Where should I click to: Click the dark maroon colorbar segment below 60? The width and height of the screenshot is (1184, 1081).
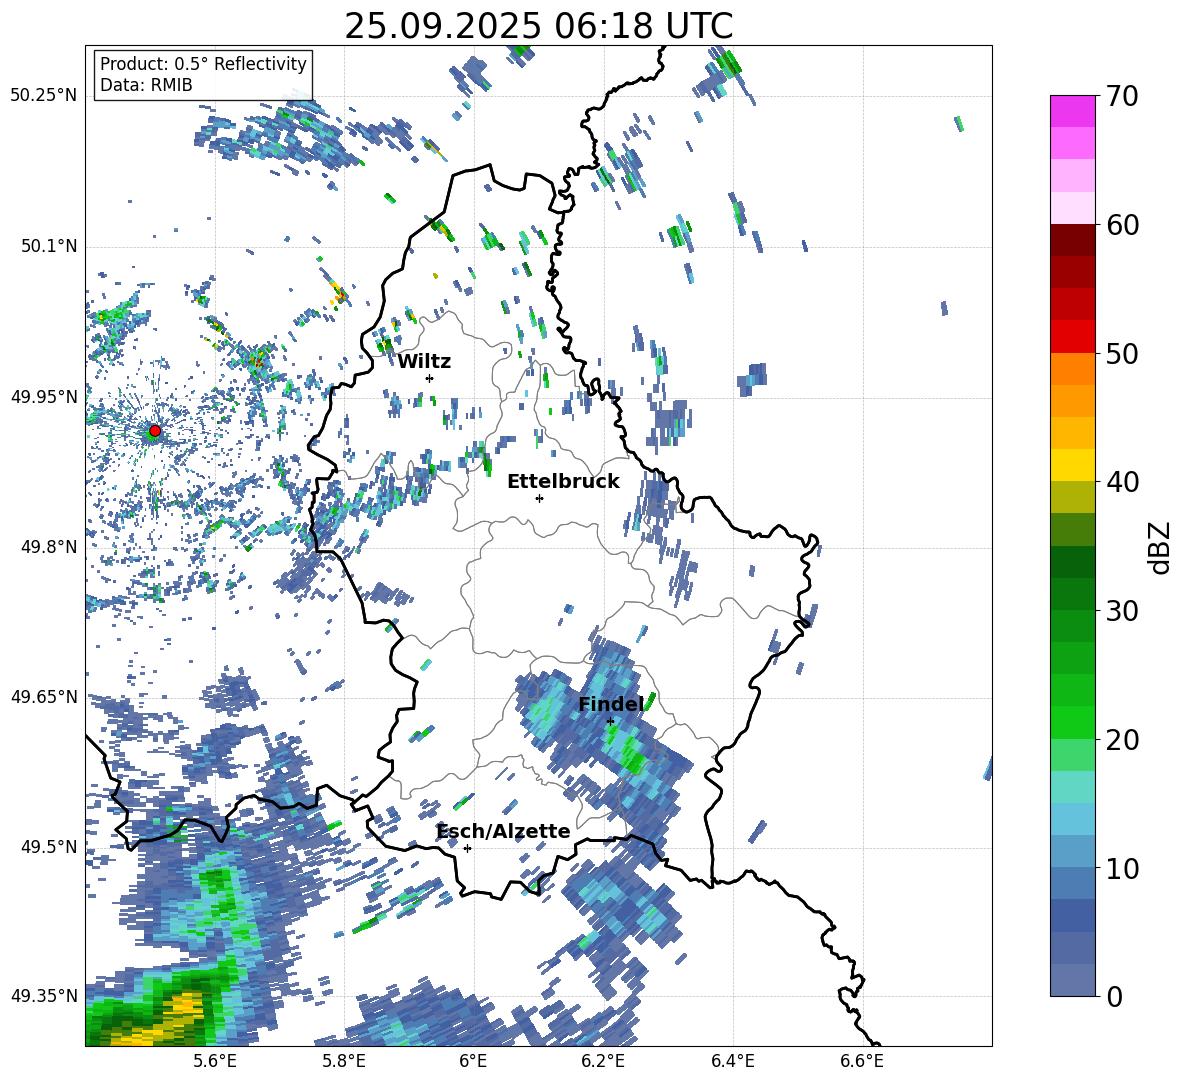(1072, 240)
